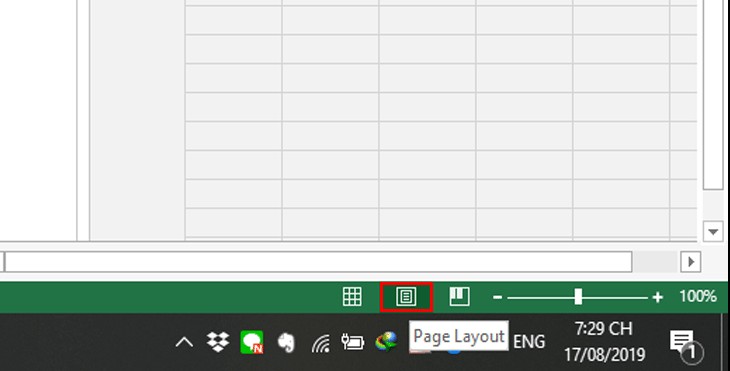Screen dimensions: 730x371
Task: Open LINE green chat tray icon
Action: coord(252,342)
